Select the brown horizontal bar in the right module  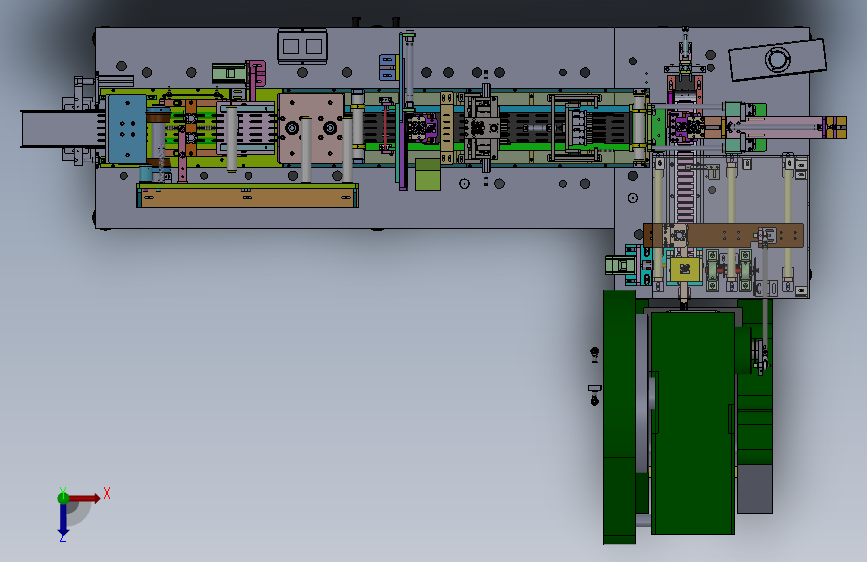(723, 235)
